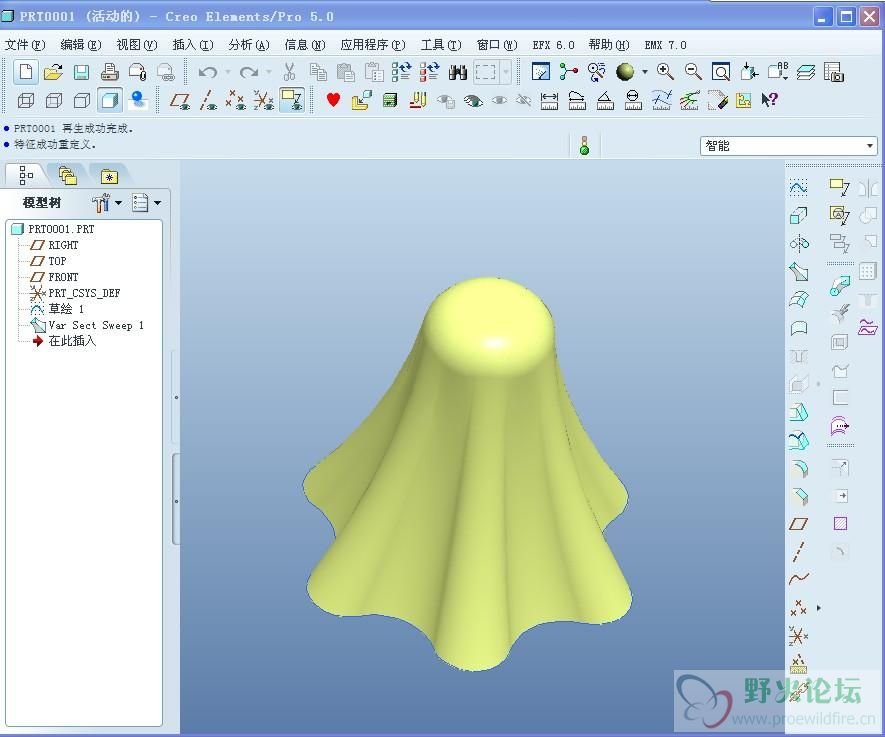Switch to wireframe display mode
The height and width of the screenshot is (737, 885).
26,100
